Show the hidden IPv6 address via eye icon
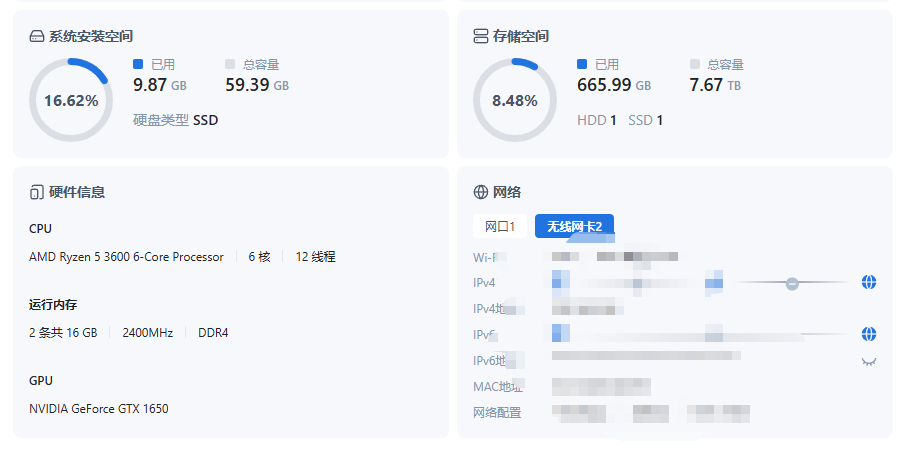The width and height of the screenshot is (907, 475). 868,361
